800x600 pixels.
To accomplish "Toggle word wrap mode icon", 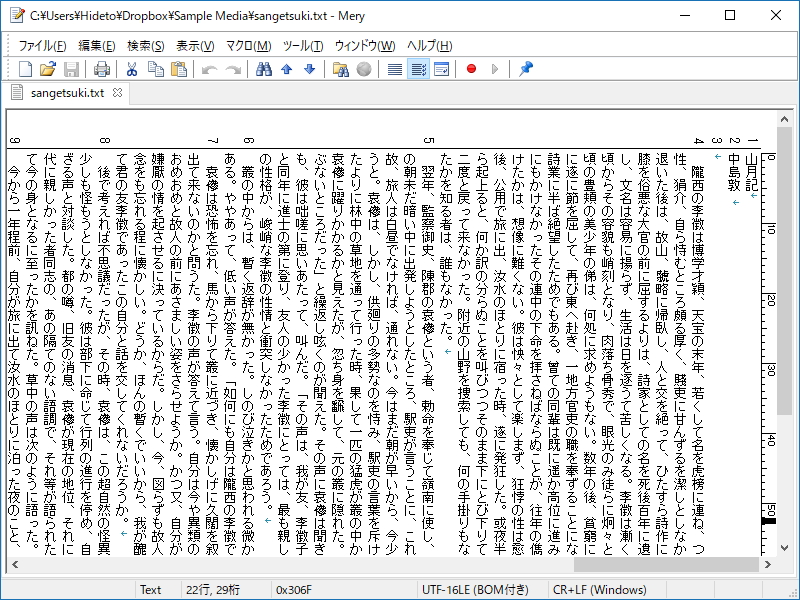I will tap(419, 69).
